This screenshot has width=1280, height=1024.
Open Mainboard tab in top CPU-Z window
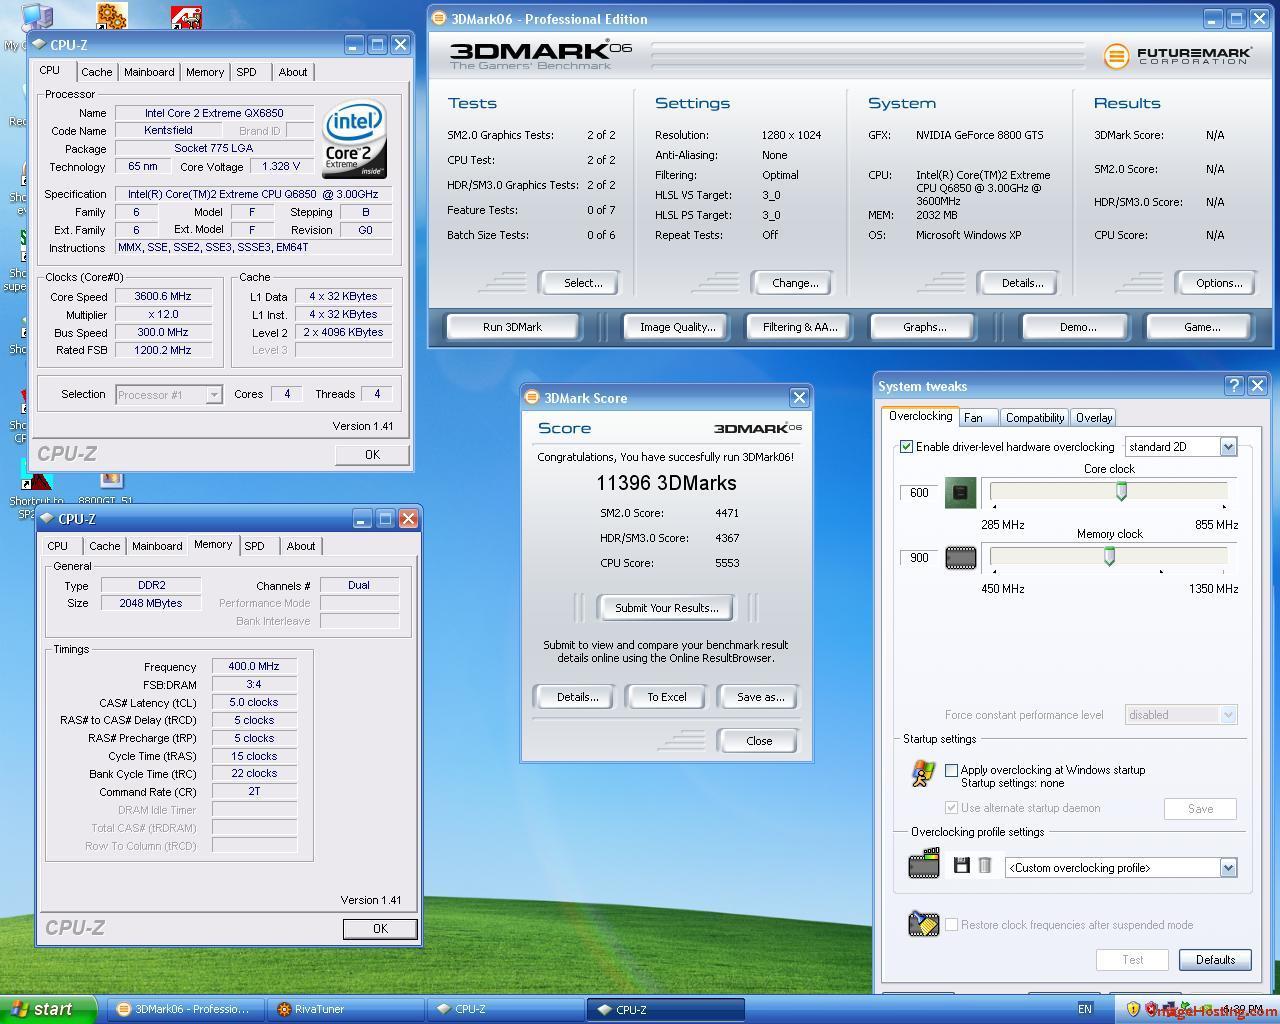click(149, 72)
